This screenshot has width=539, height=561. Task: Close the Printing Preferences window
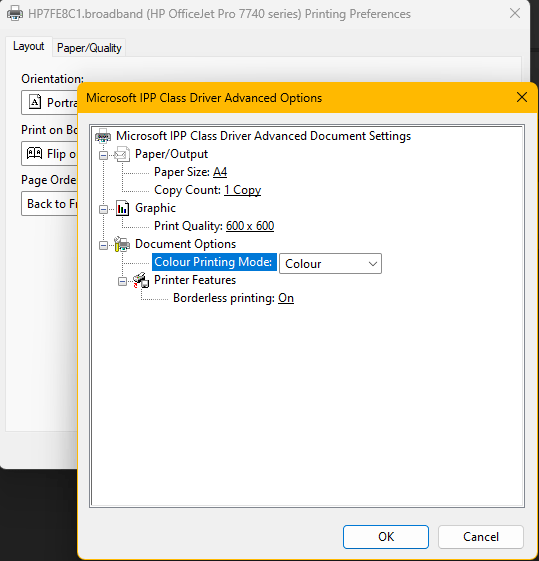click(x=515, y=14)
